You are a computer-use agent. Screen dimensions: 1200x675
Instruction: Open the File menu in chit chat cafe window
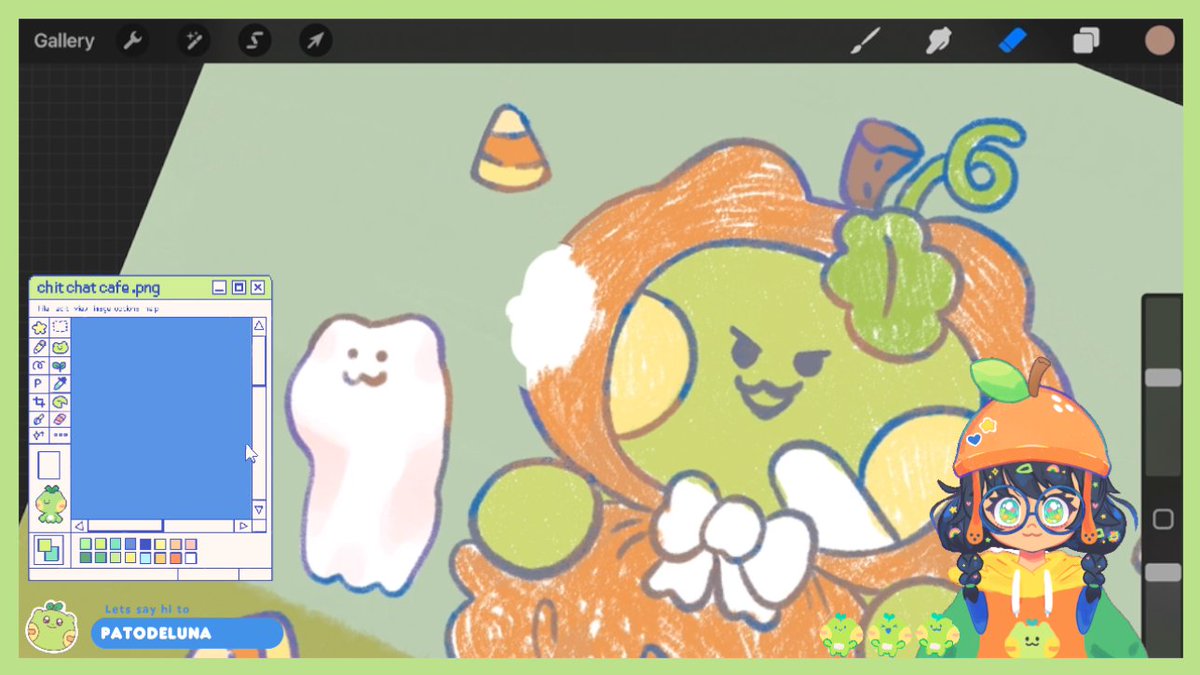(42, 309)
